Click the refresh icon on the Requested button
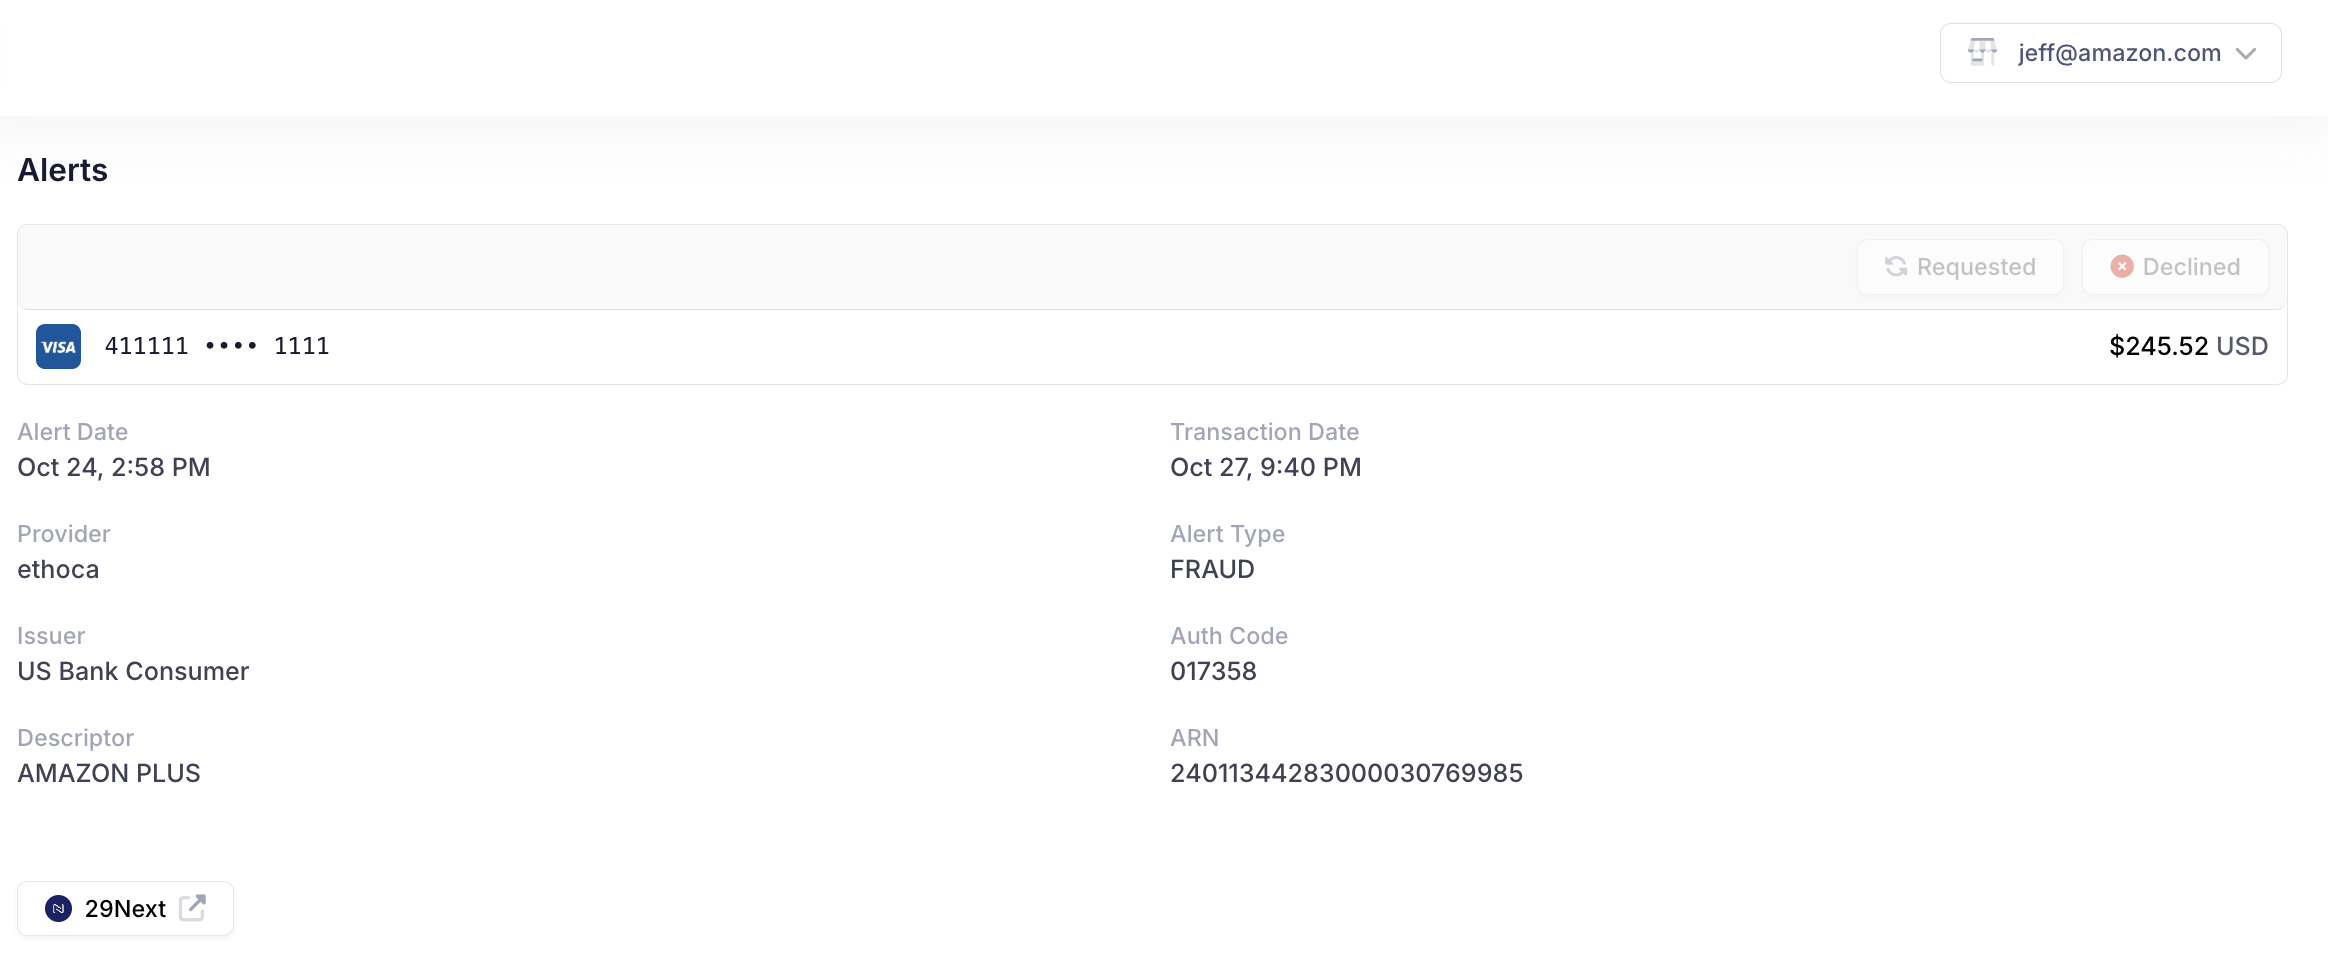The height and width of the screenshot is (980, 2328). click(x=1896, y=267)
